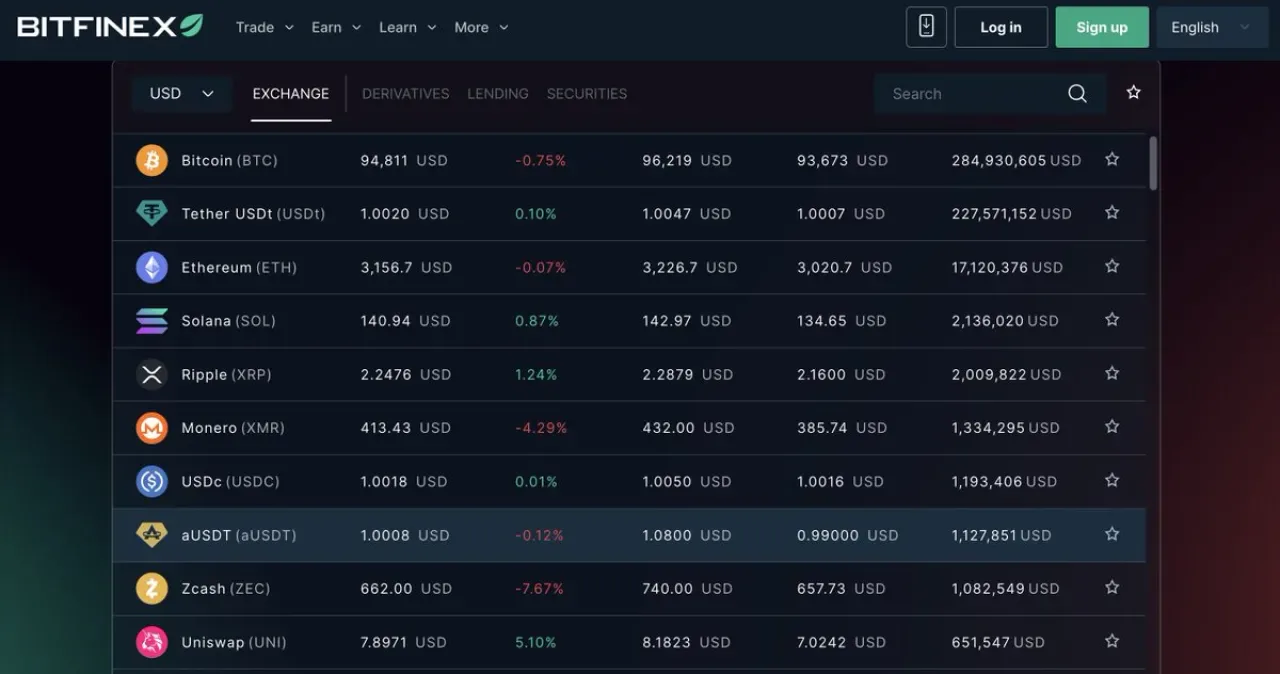Favorite Ethereum with its star

tap(1112, 266)
